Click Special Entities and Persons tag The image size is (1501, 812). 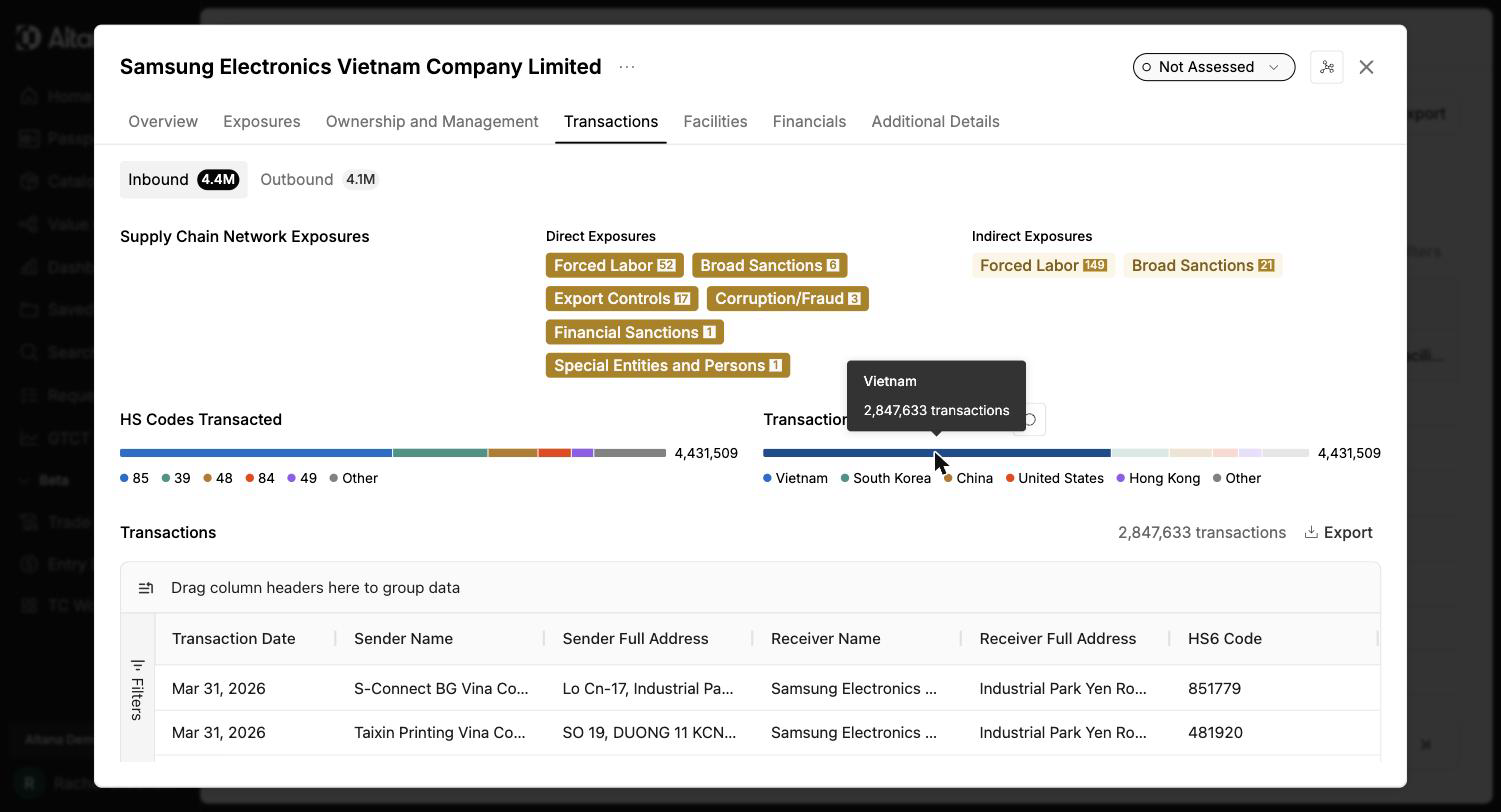pyautogui.click(x=668, y=365)
